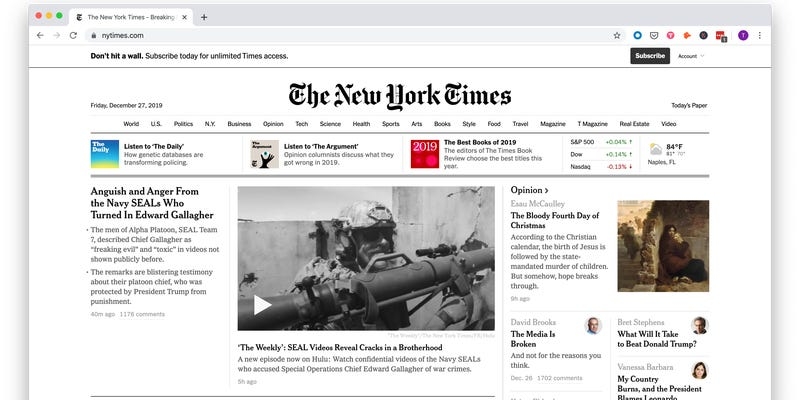The width and height of the screenshot is (800, 400).
Task: Click Bret Stephens's portrait
Action: [699, 326]
